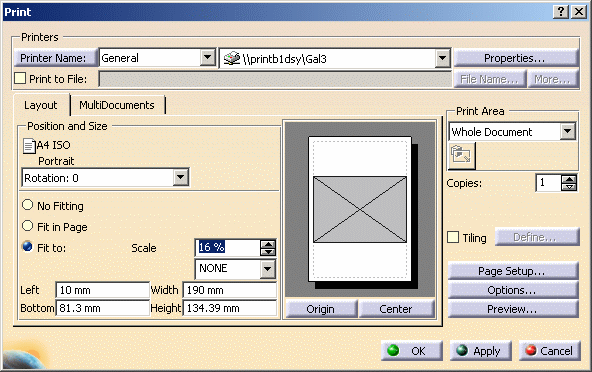
Task: Close the Print dialog window
Action: pos(579,12)
